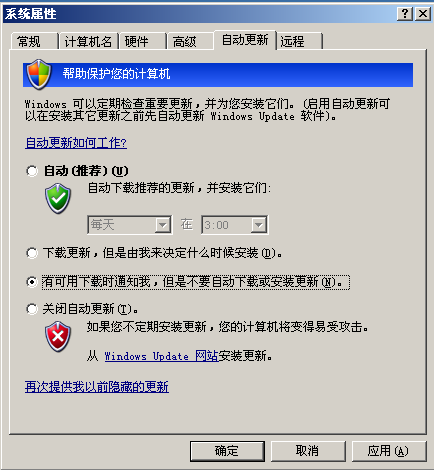Click the green checkmark shield icon

tap(58, 199)
